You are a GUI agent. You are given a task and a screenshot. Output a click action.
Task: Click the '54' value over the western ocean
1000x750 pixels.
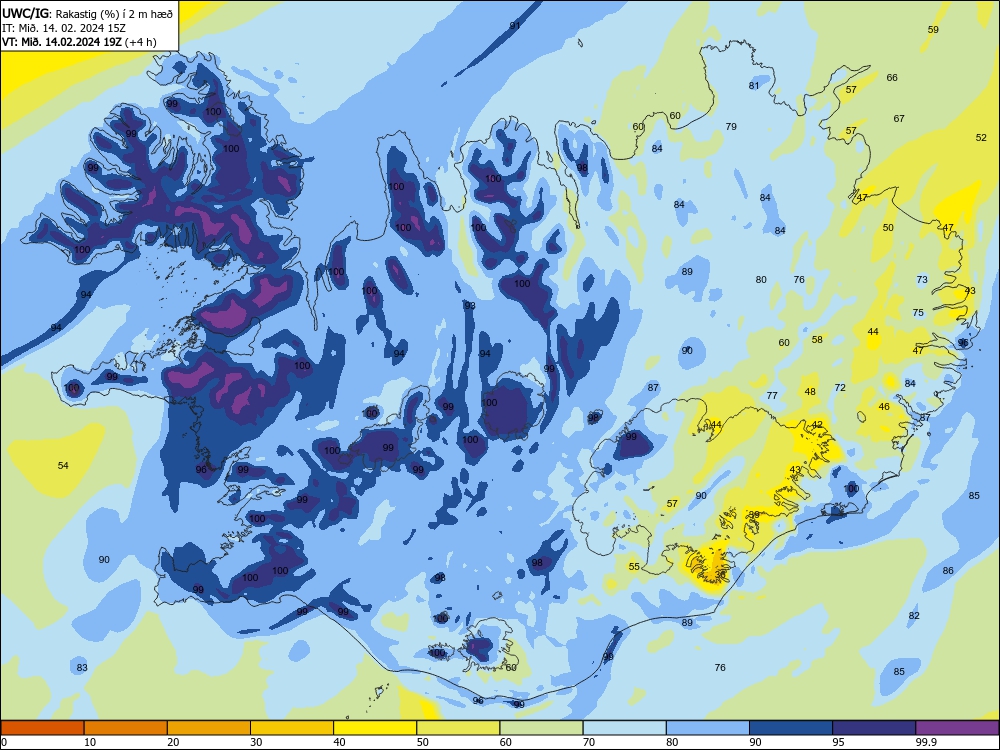(x=63, y=466)
